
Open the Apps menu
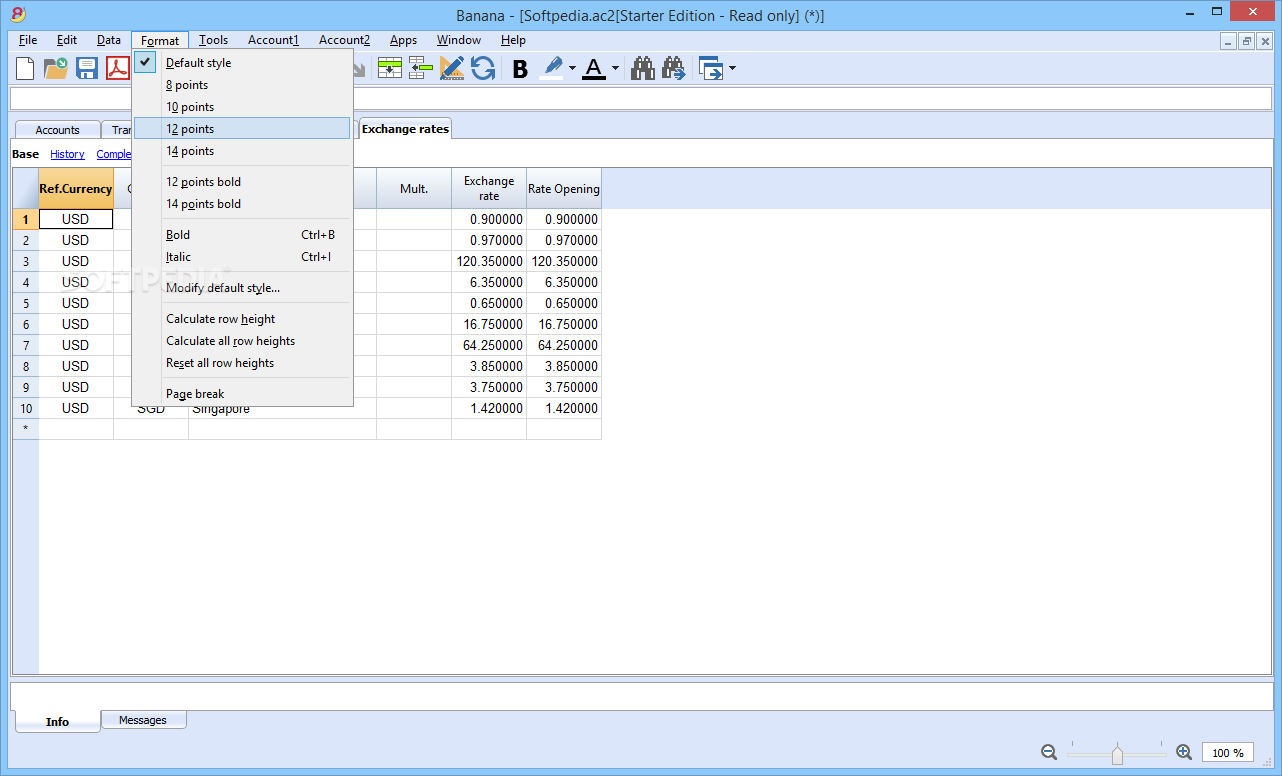403,40
